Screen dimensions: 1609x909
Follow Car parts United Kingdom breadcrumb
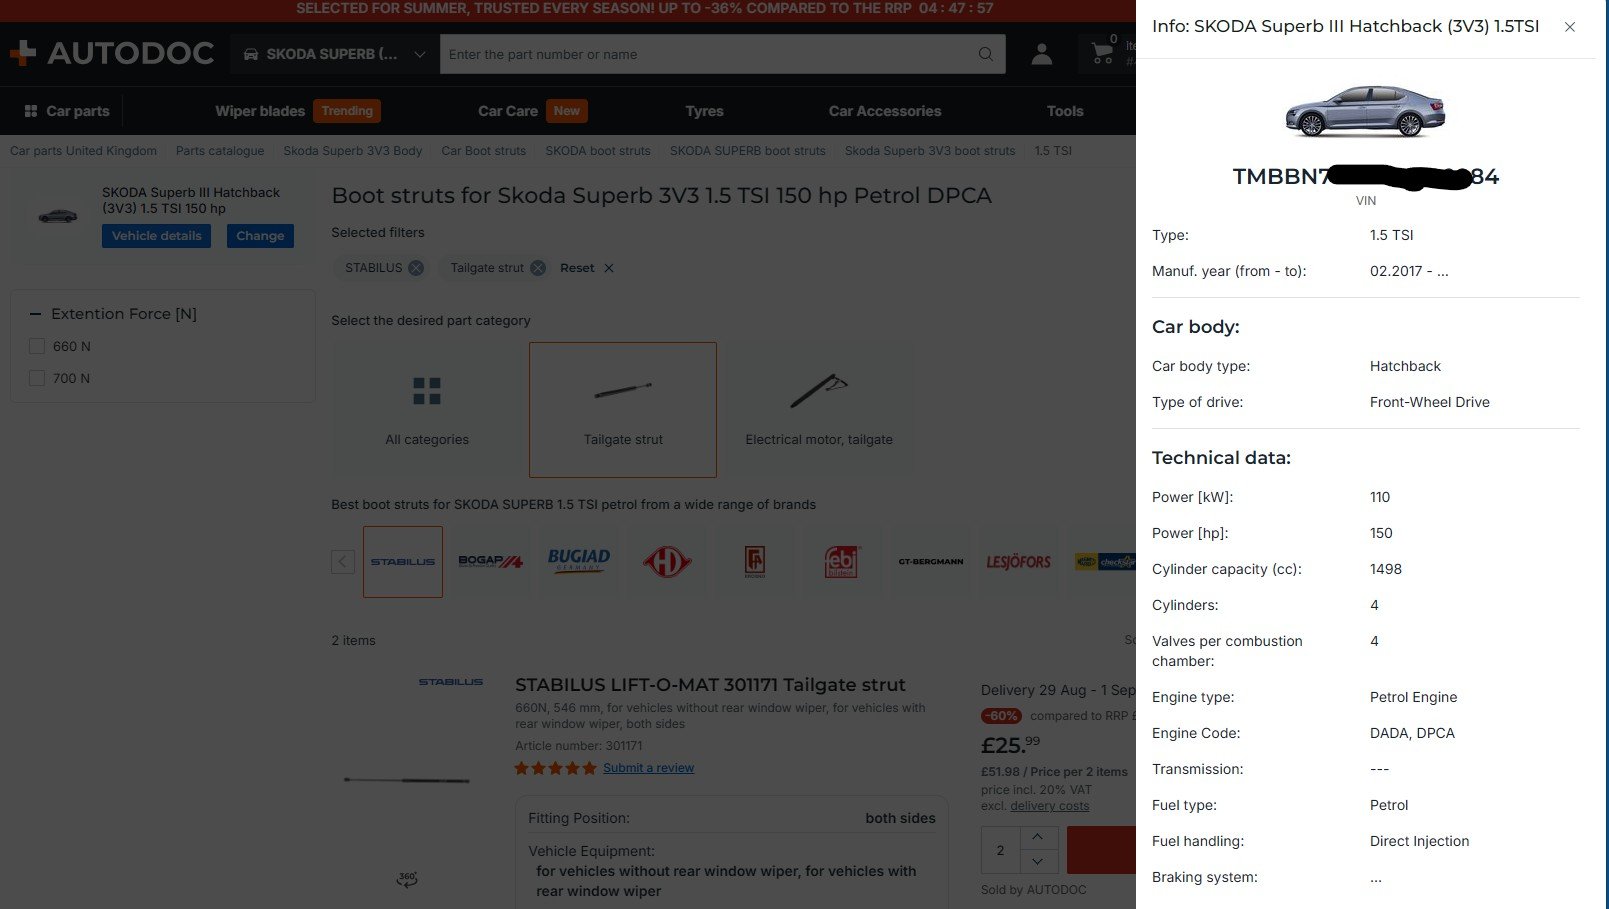(83, 151)
